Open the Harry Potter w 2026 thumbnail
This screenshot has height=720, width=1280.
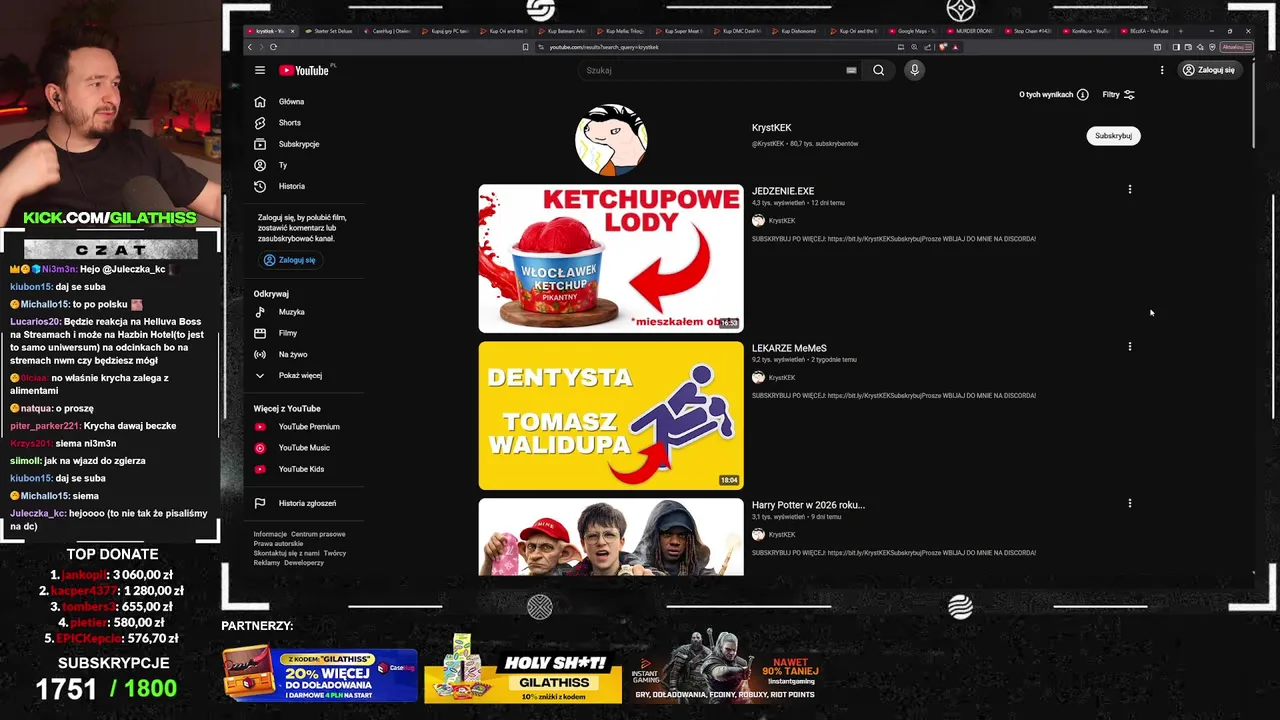(x=611, y=537)
